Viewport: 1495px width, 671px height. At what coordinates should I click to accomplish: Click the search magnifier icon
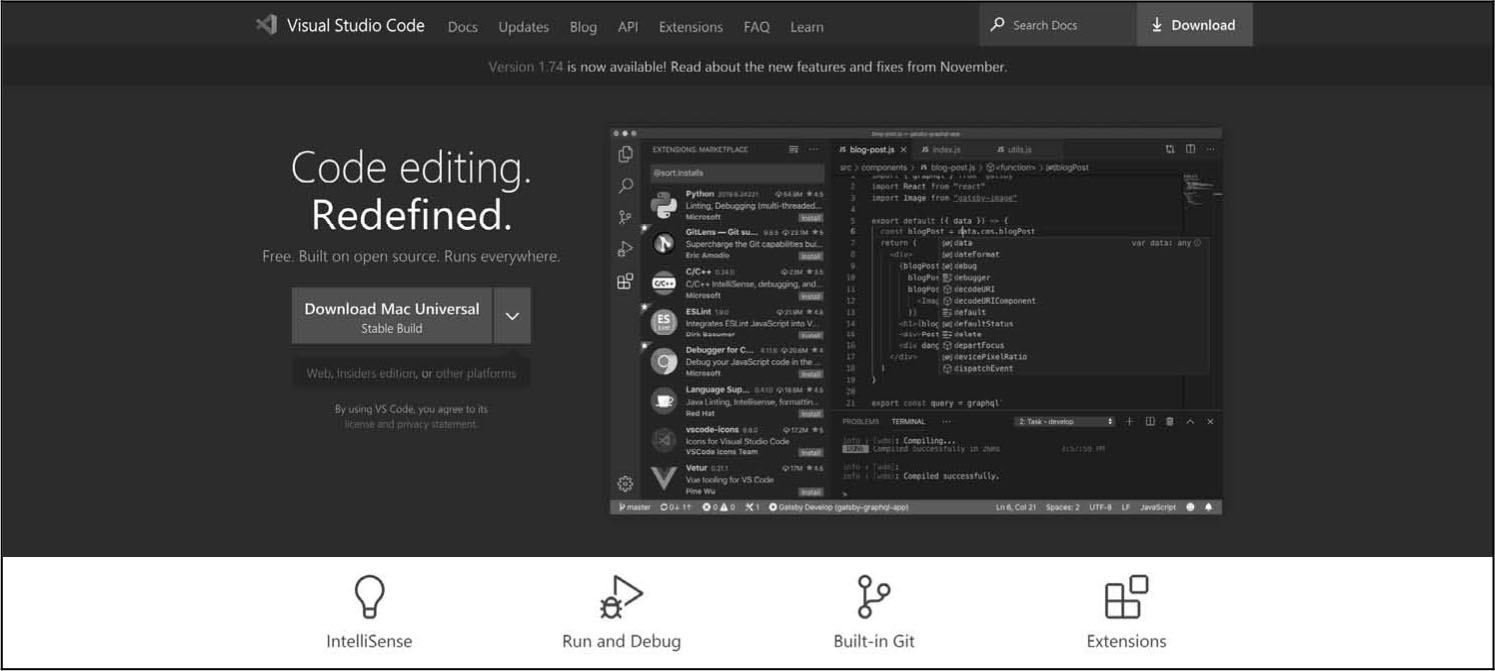click(x=997, y=25)
